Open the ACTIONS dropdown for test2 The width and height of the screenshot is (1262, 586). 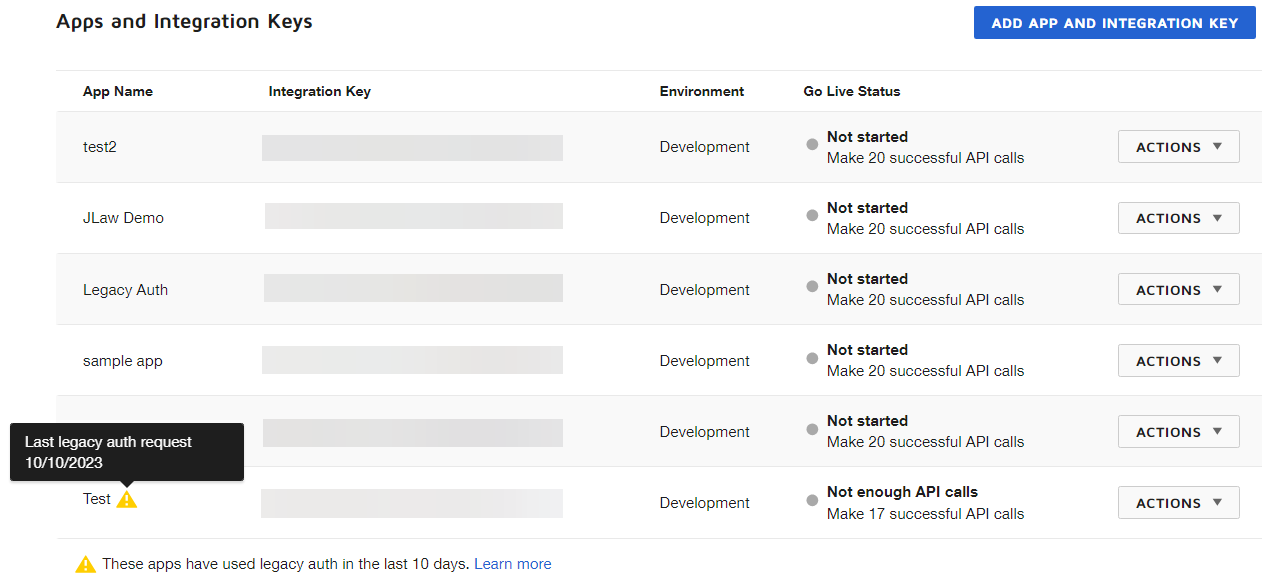coord(1178,147)
